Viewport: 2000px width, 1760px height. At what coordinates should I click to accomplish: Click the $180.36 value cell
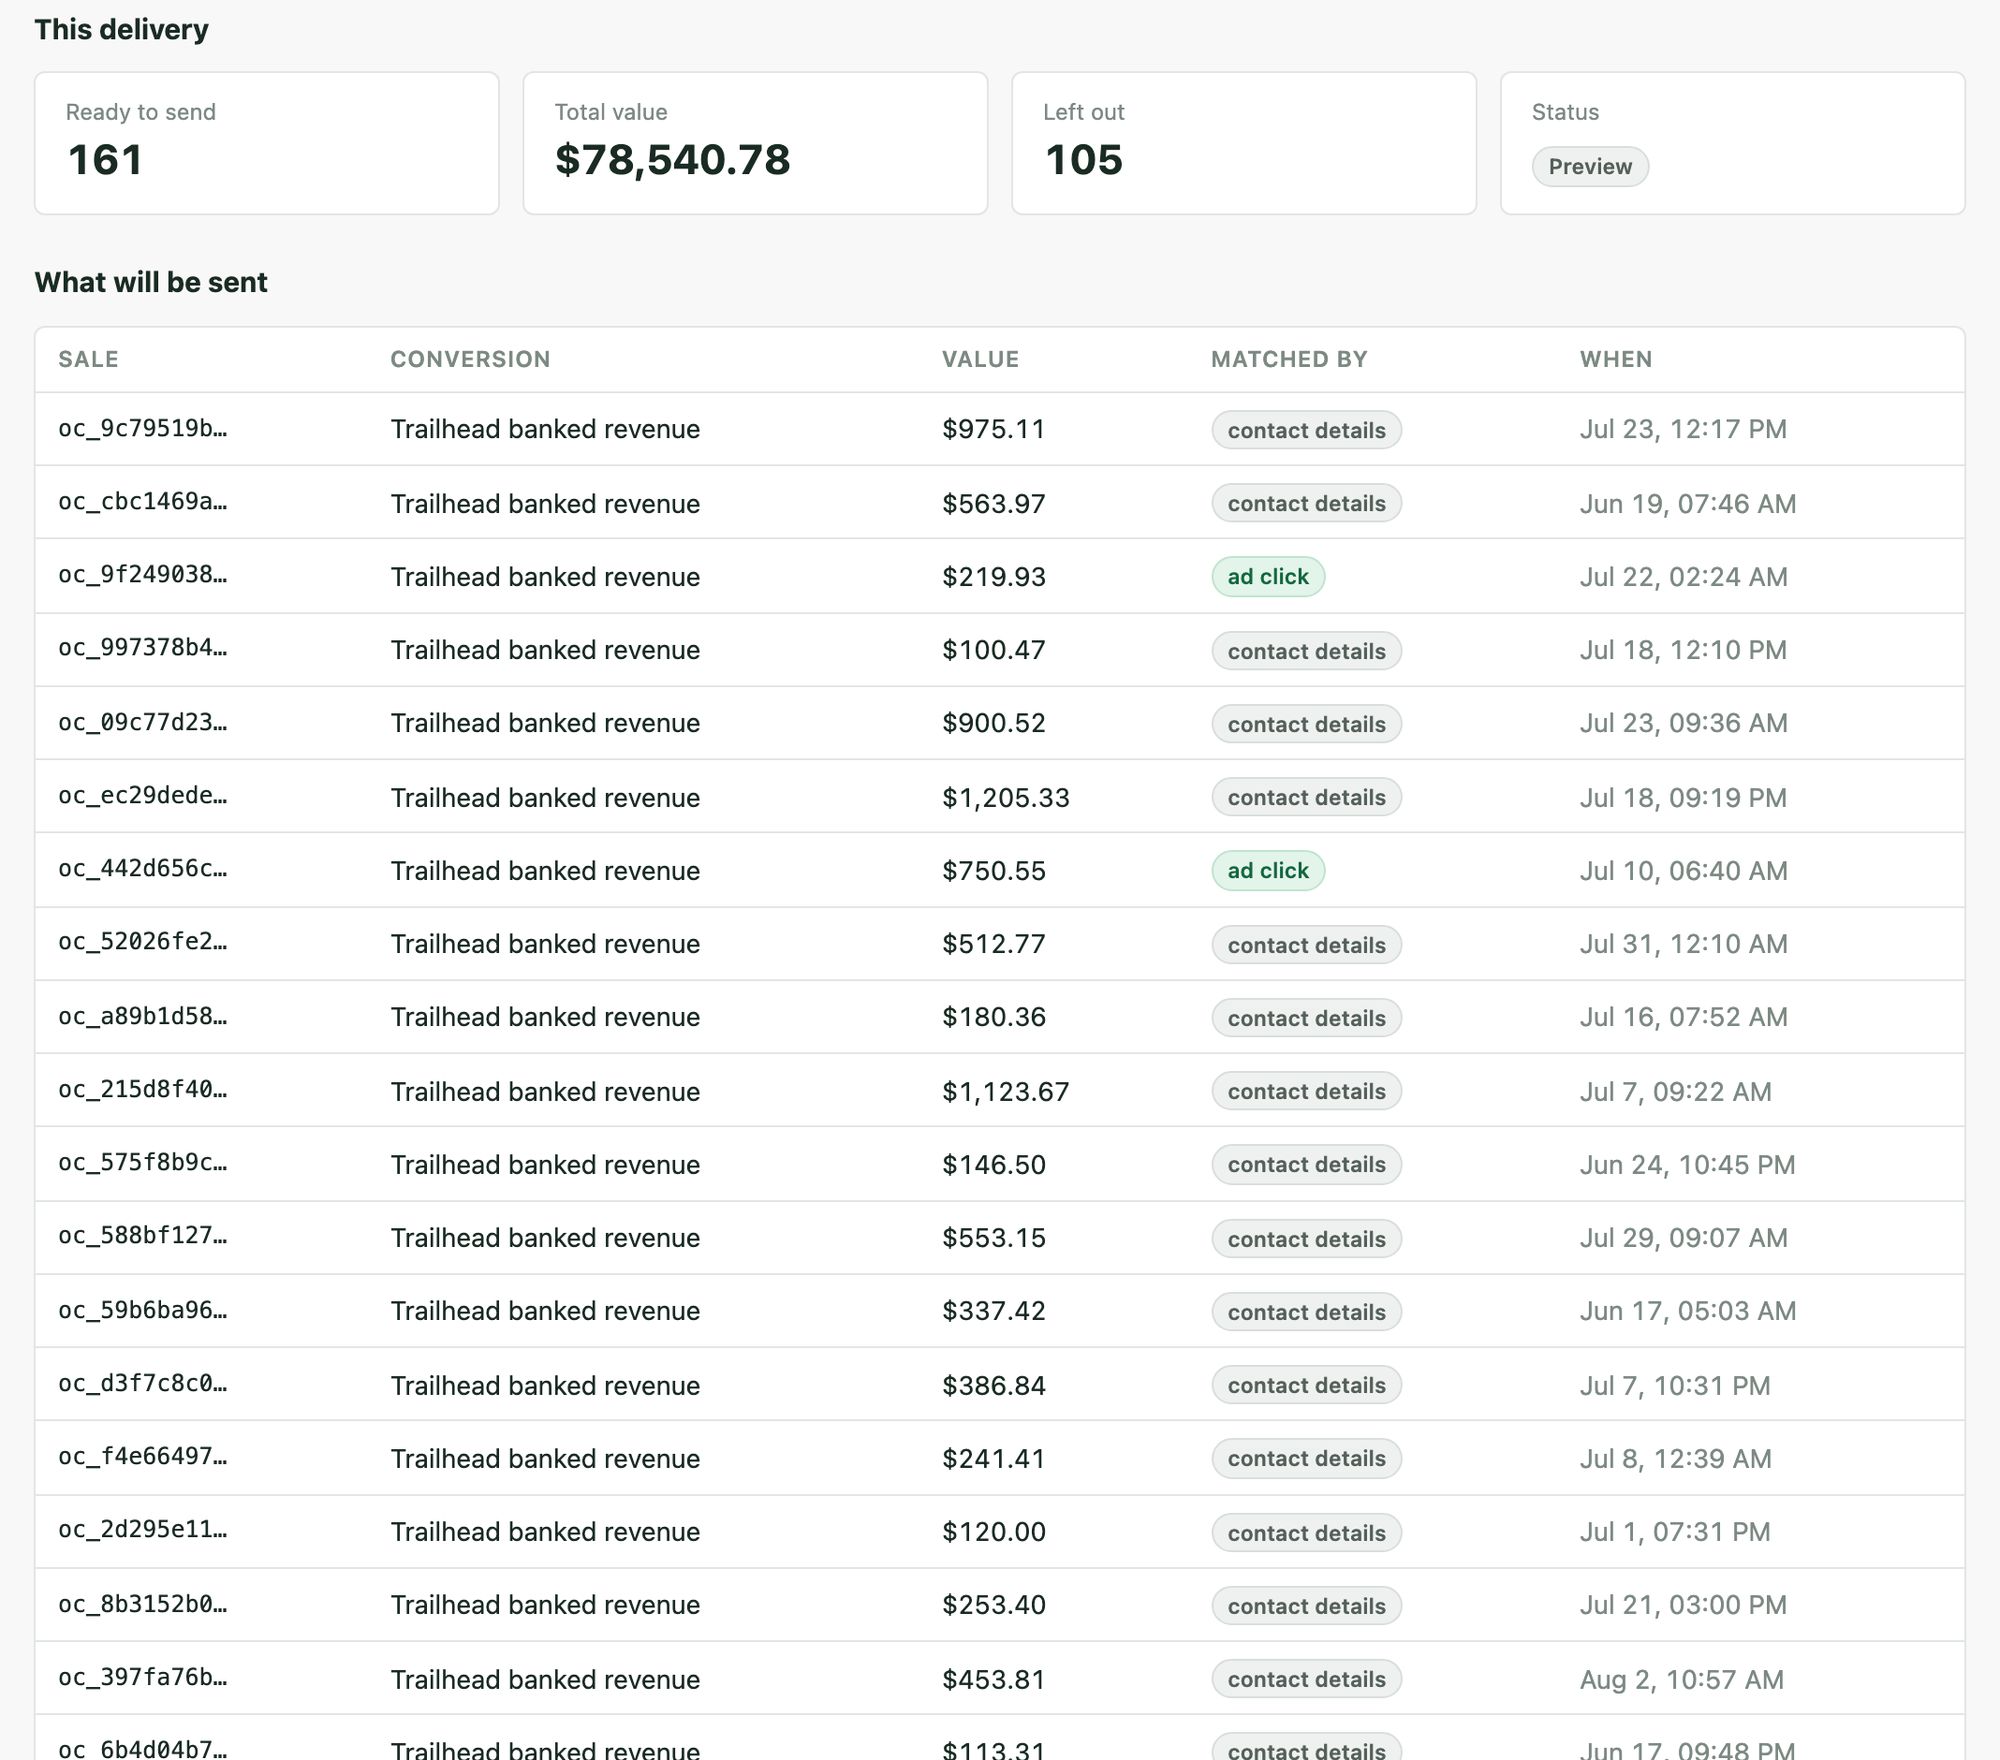pos(993,1017)
